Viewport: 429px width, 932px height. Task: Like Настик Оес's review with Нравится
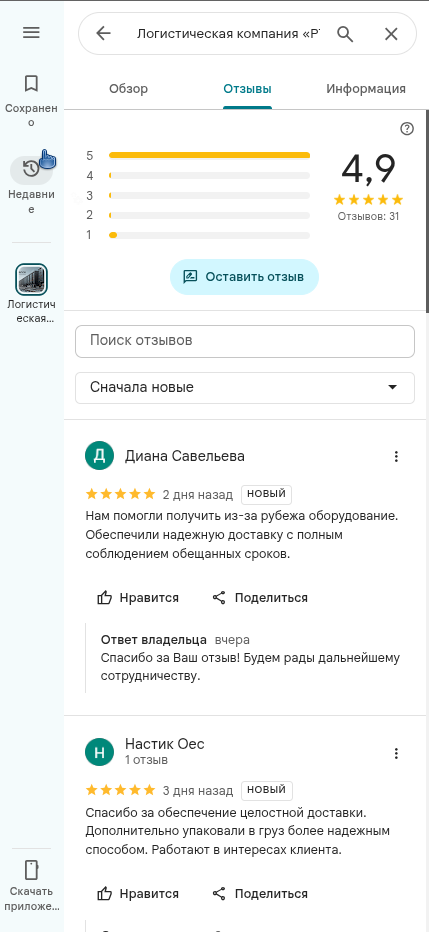click(138, 893)
